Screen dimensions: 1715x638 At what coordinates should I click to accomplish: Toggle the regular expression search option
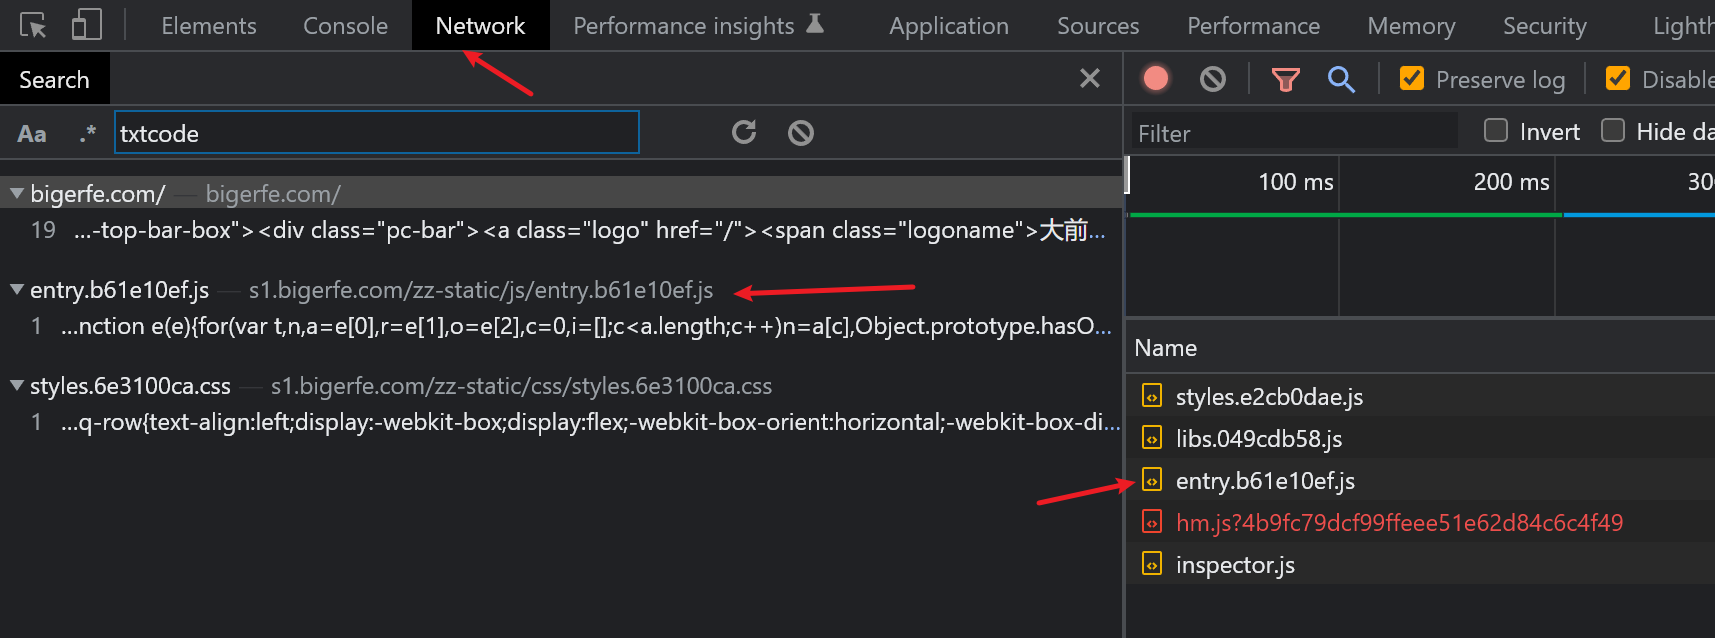[88, 134]
